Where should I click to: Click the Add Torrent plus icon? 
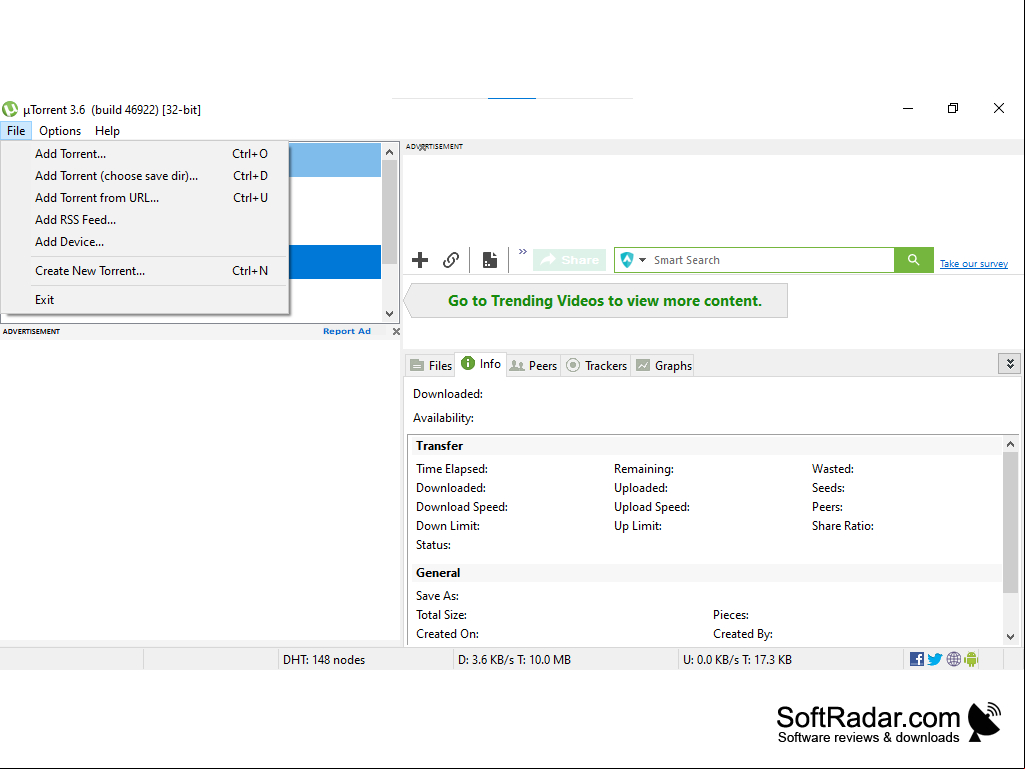pos(420,260)
